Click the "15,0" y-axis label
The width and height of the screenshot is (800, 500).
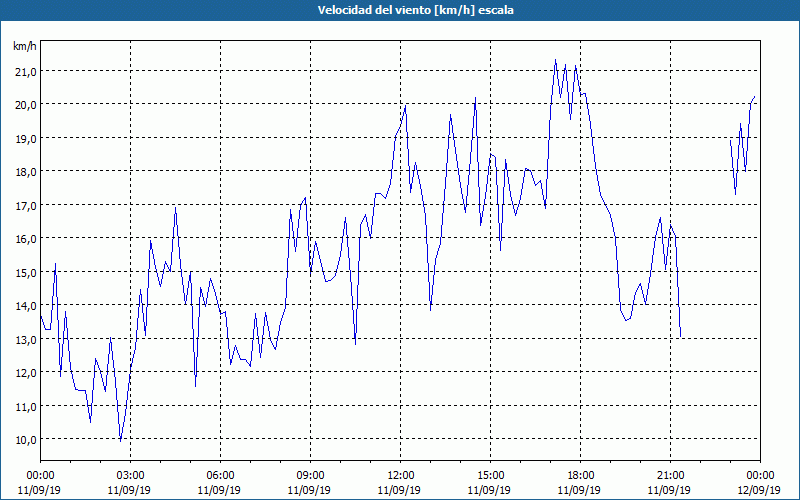[x=26, y=272]
